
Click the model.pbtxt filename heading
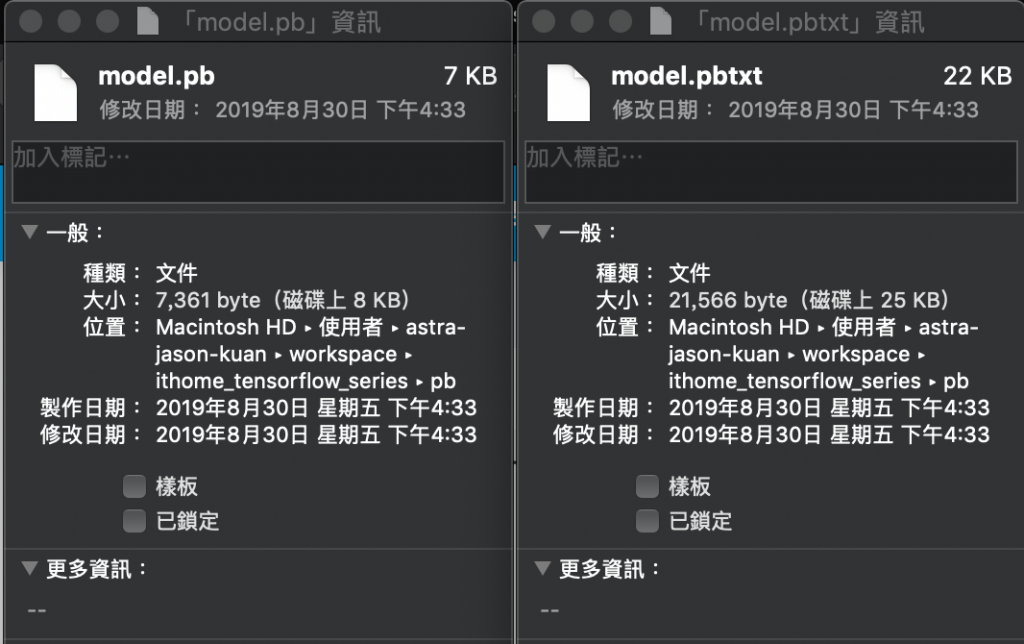click(x=686, y=76)
